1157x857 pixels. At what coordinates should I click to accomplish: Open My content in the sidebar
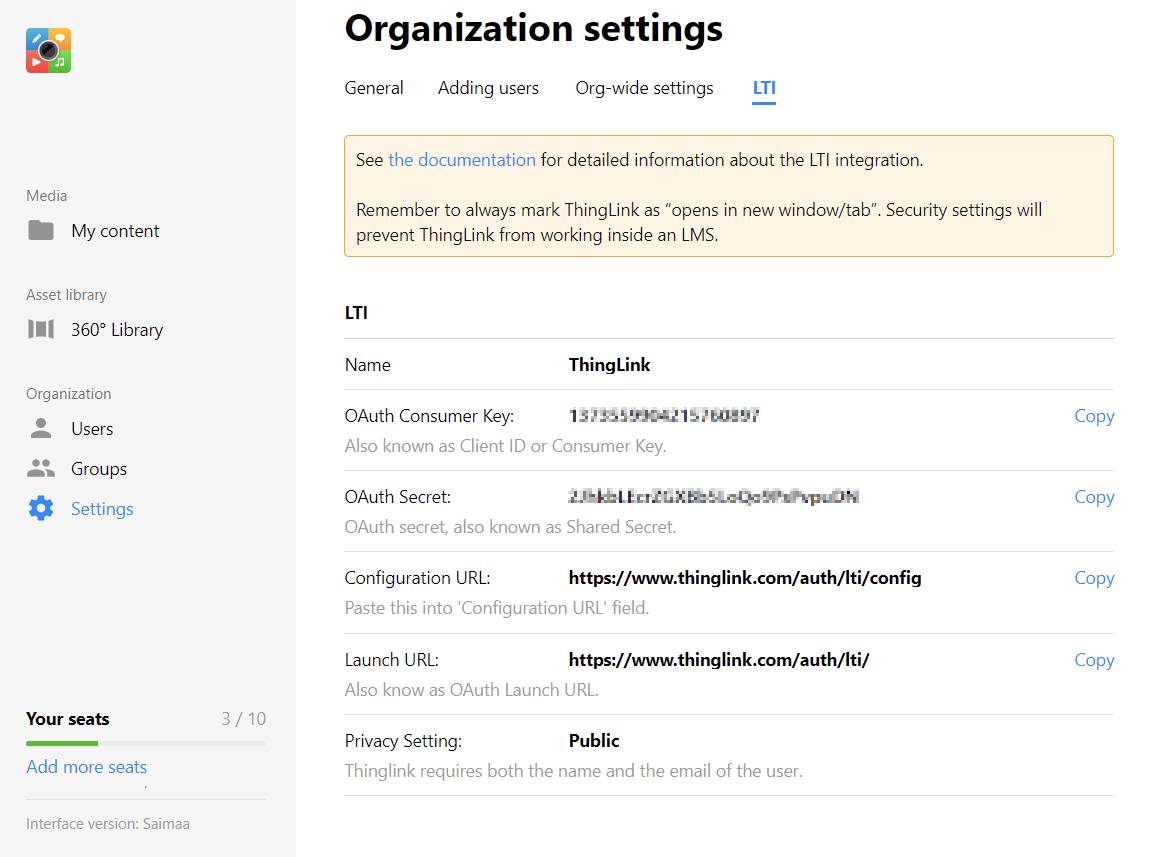(115, 231)
